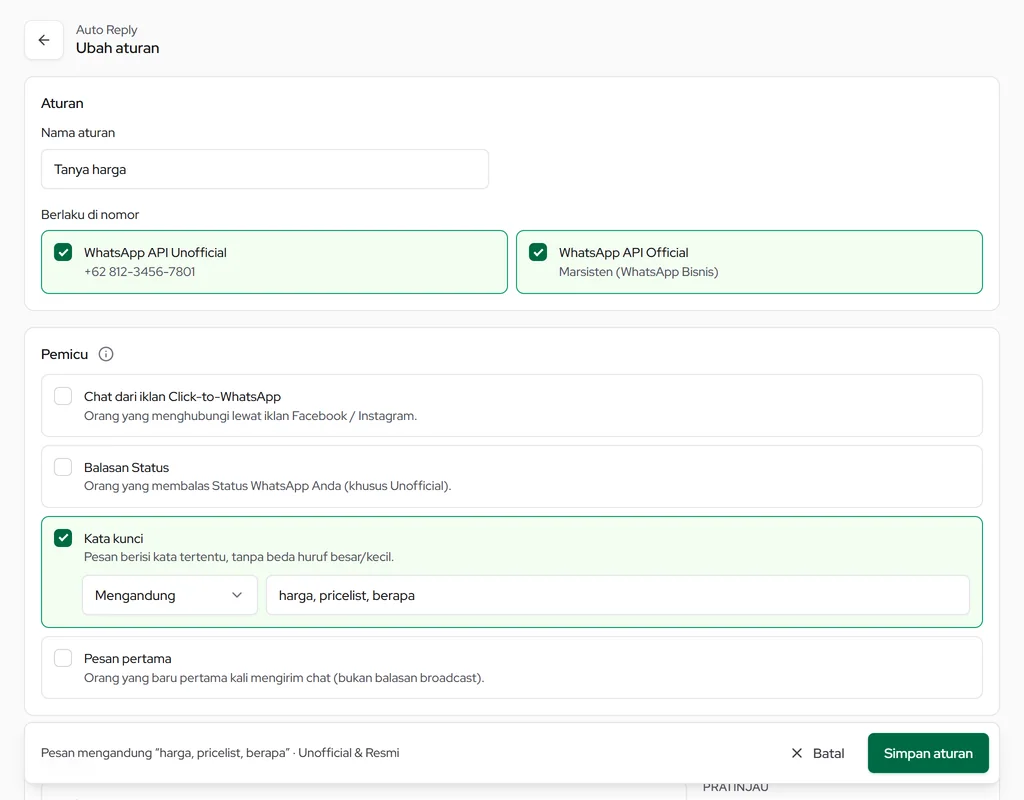Click the Pemicu section heading
The width and height of the screenshot is (1024, 800).
point(65,354)
